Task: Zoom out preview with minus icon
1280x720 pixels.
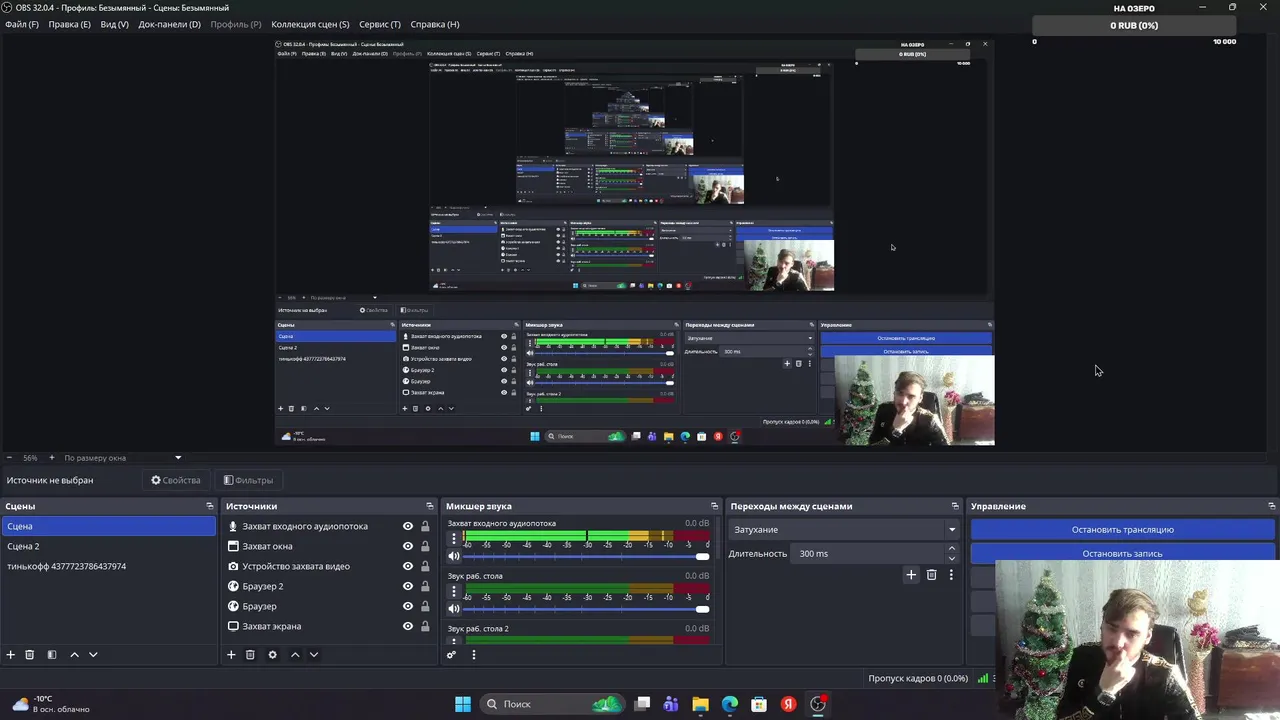Action: (x=10, y=458)
